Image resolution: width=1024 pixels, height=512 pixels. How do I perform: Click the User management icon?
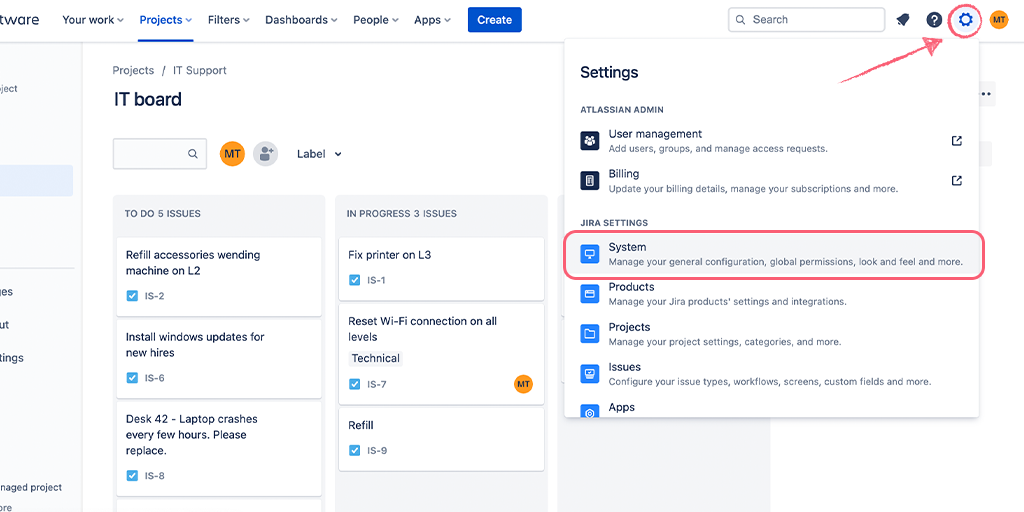[x=590, y=140]
